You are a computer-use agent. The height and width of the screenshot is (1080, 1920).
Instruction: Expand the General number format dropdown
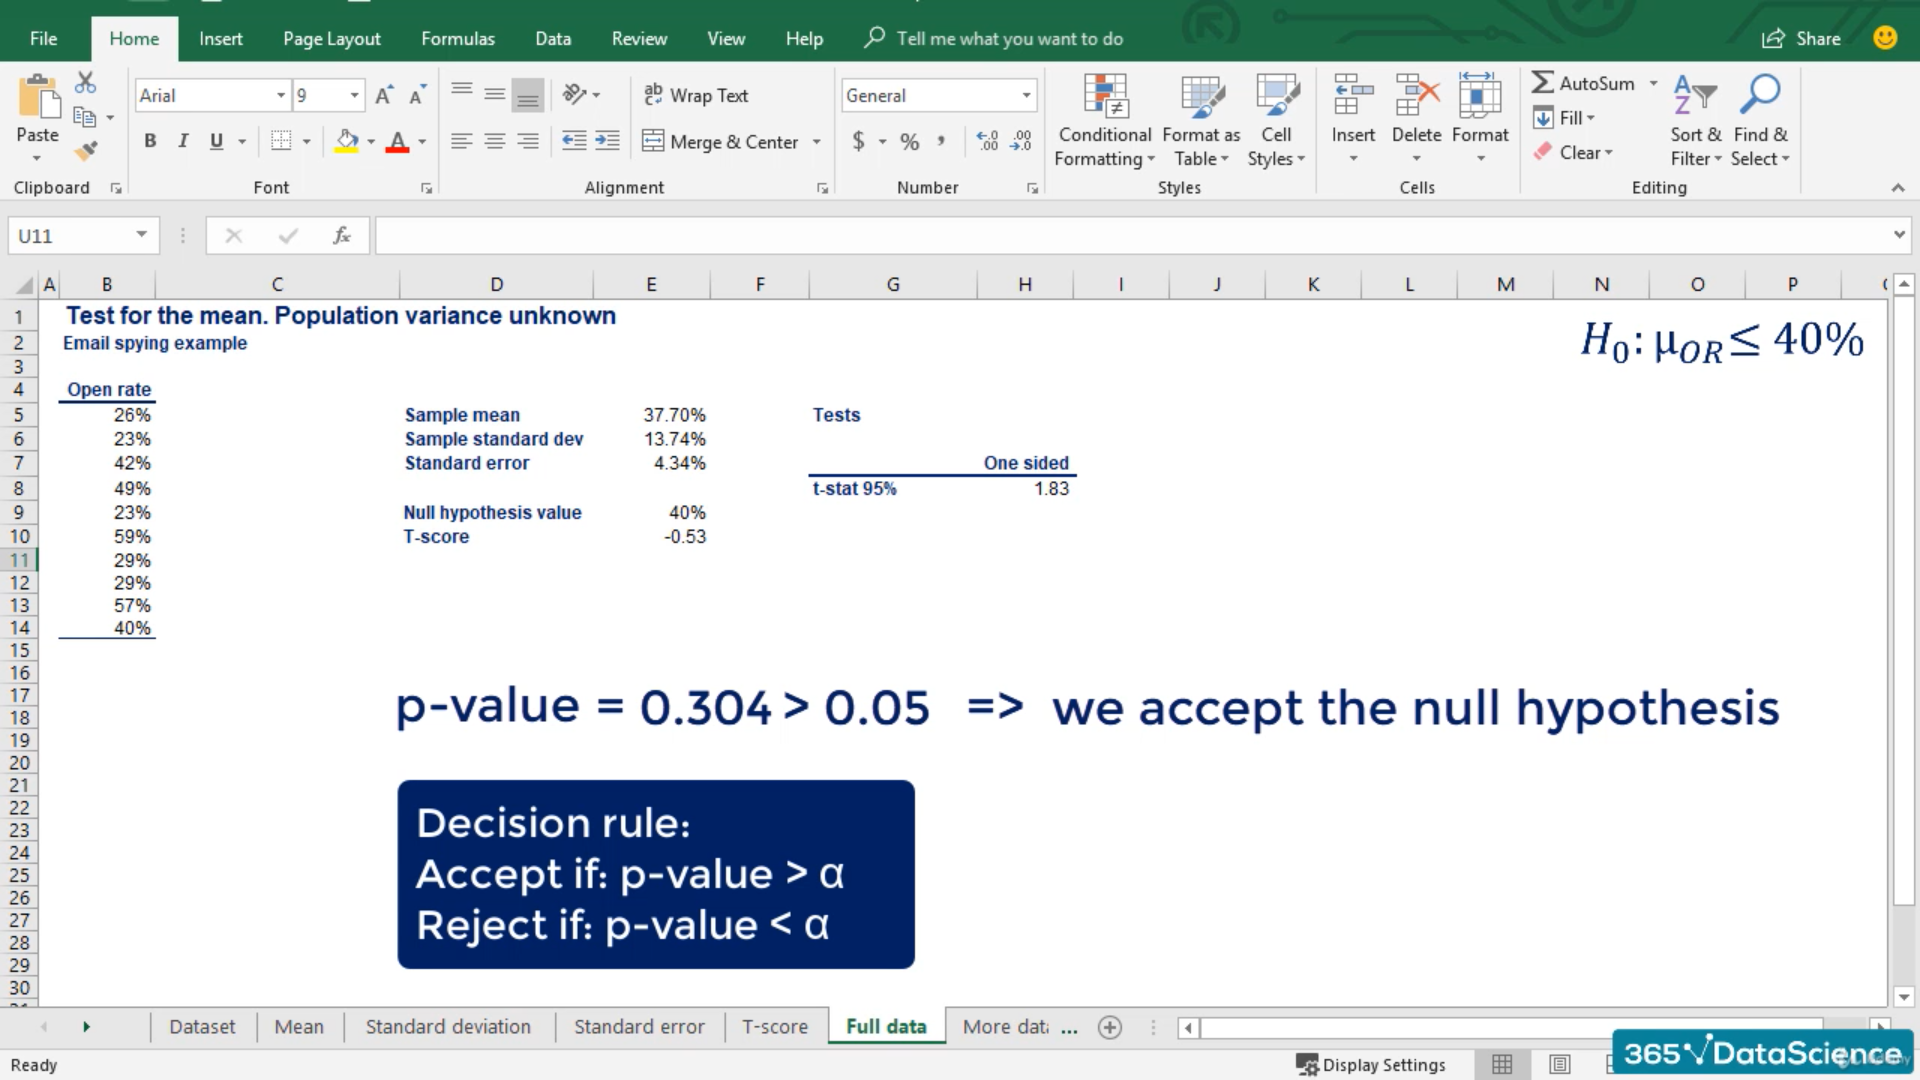tap(1026, 96)
